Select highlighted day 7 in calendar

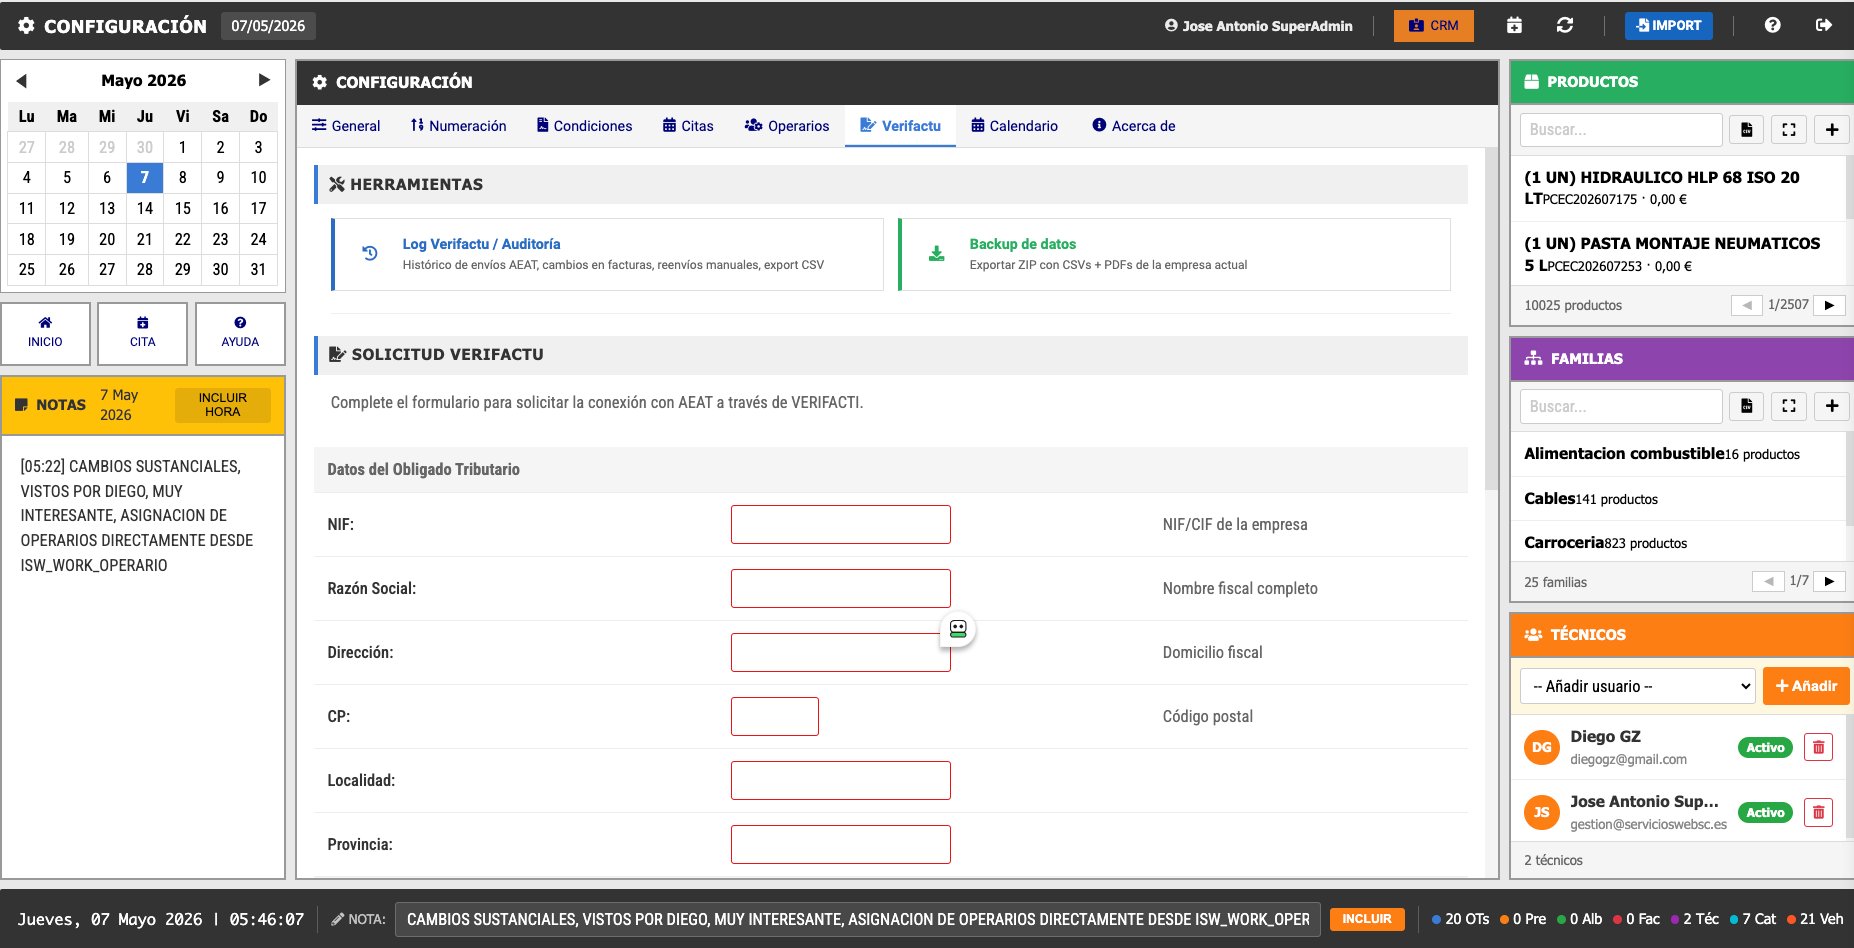145,177
